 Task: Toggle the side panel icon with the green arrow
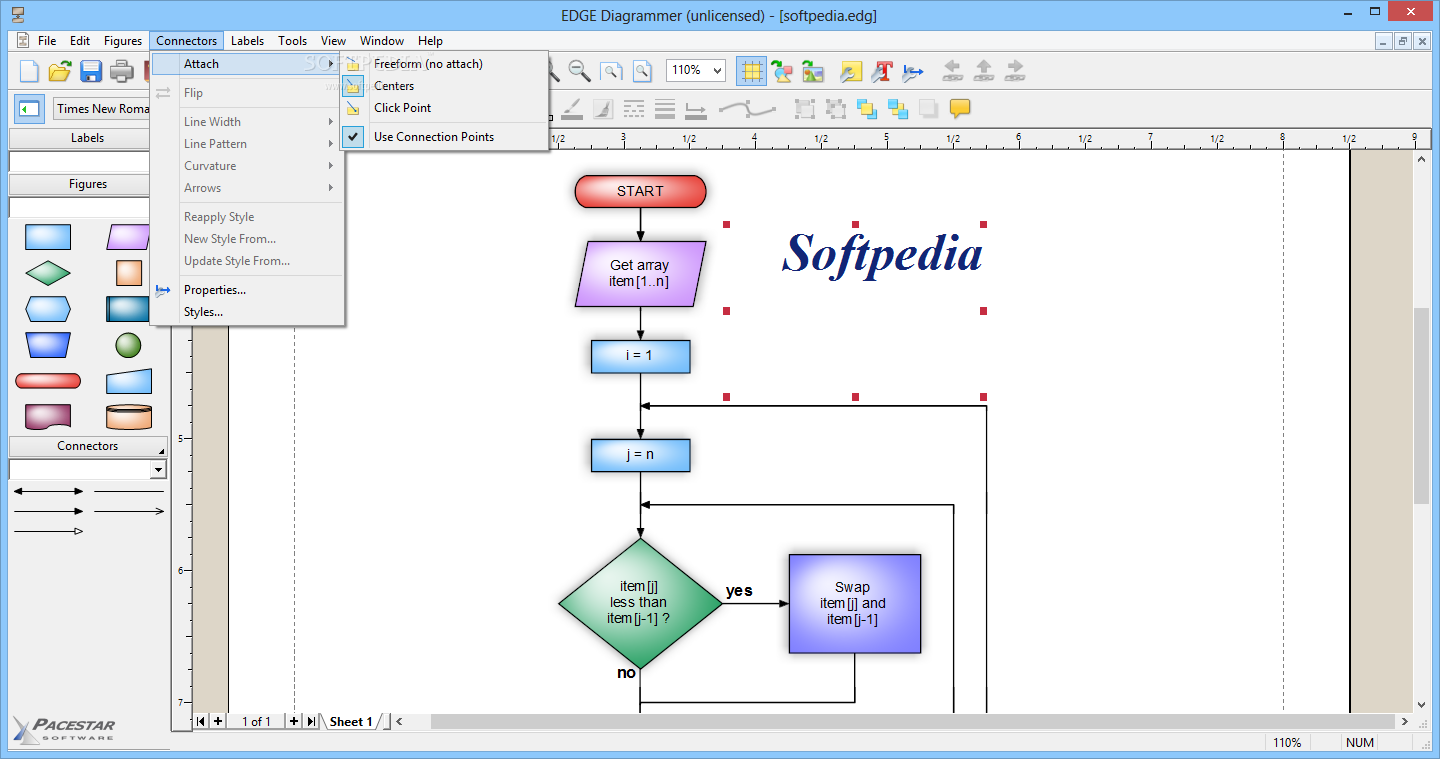(29, 108)
